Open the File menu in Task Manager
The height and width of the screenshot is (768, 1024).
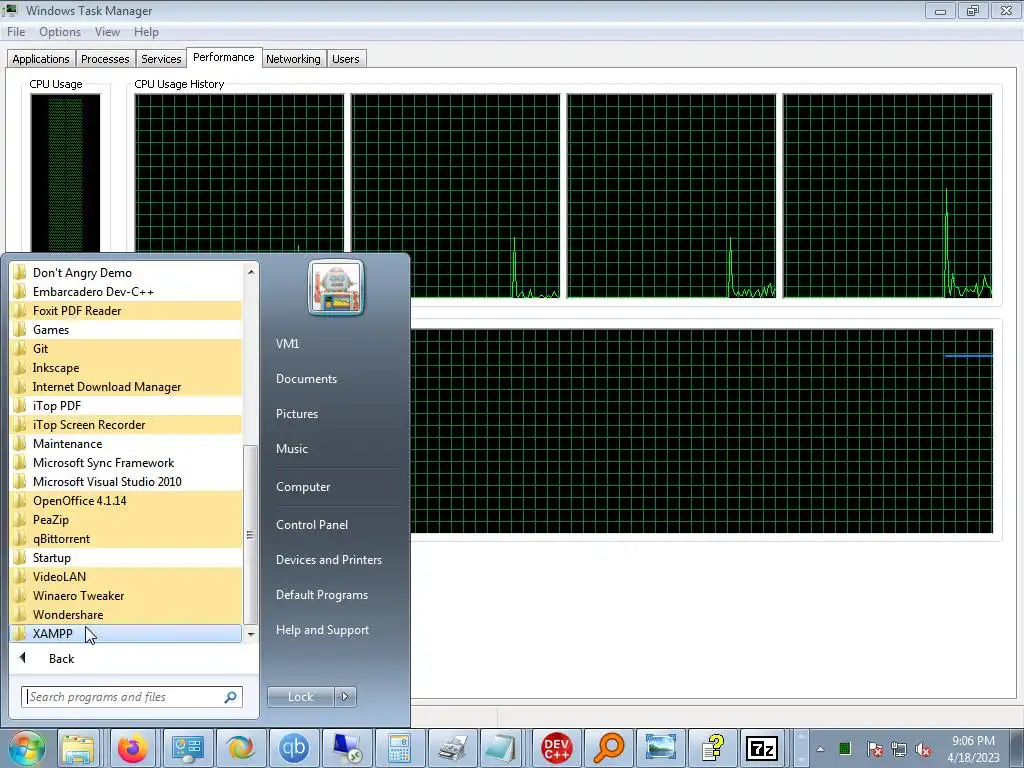click(16, 32)
